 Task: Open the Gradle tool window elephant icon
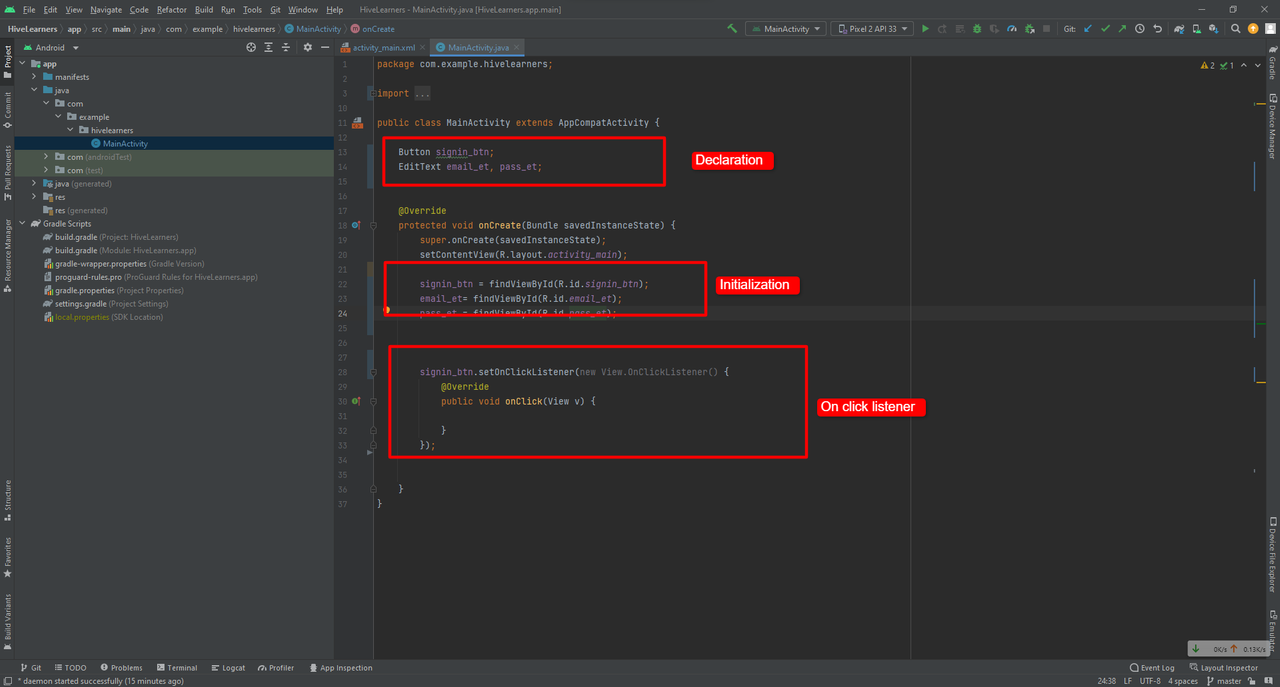click(1272, 61)
